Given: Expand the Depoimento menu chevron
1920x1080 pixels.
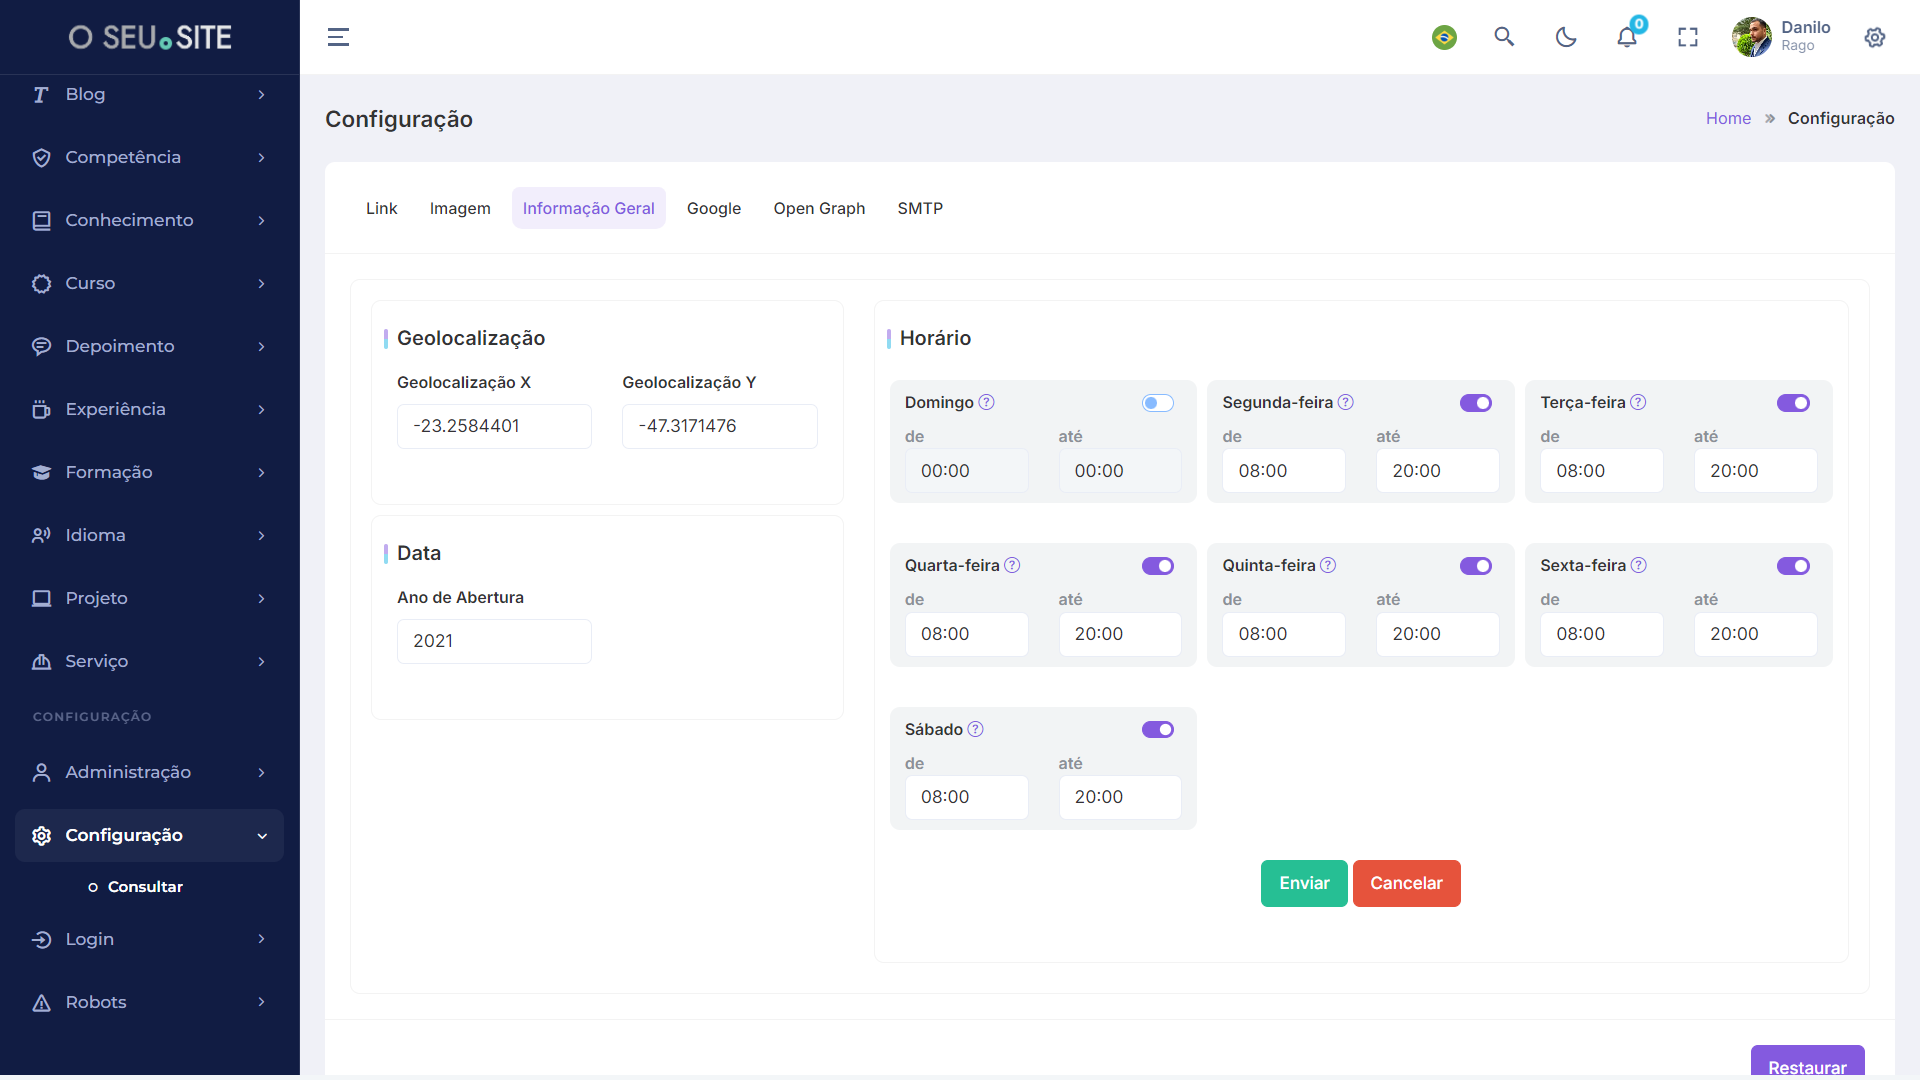Looking at the screenshot, I should click(x=261, y=346).
